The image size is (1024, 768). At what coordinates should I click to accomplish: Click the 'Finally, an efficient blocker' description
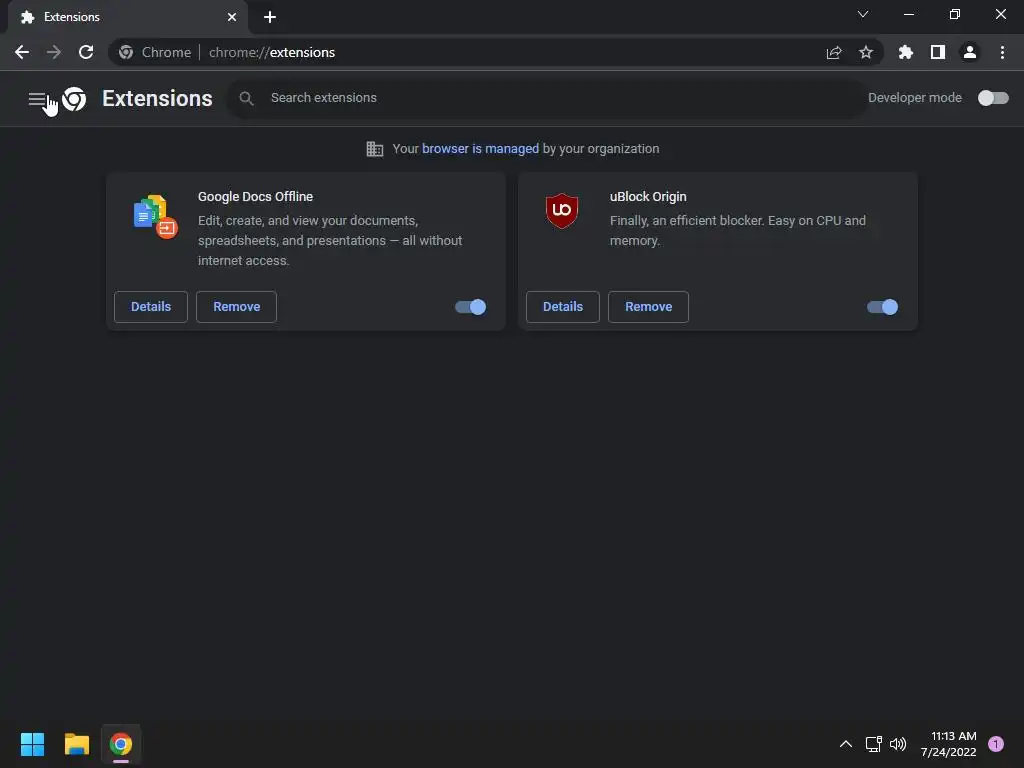pos(738,231)
